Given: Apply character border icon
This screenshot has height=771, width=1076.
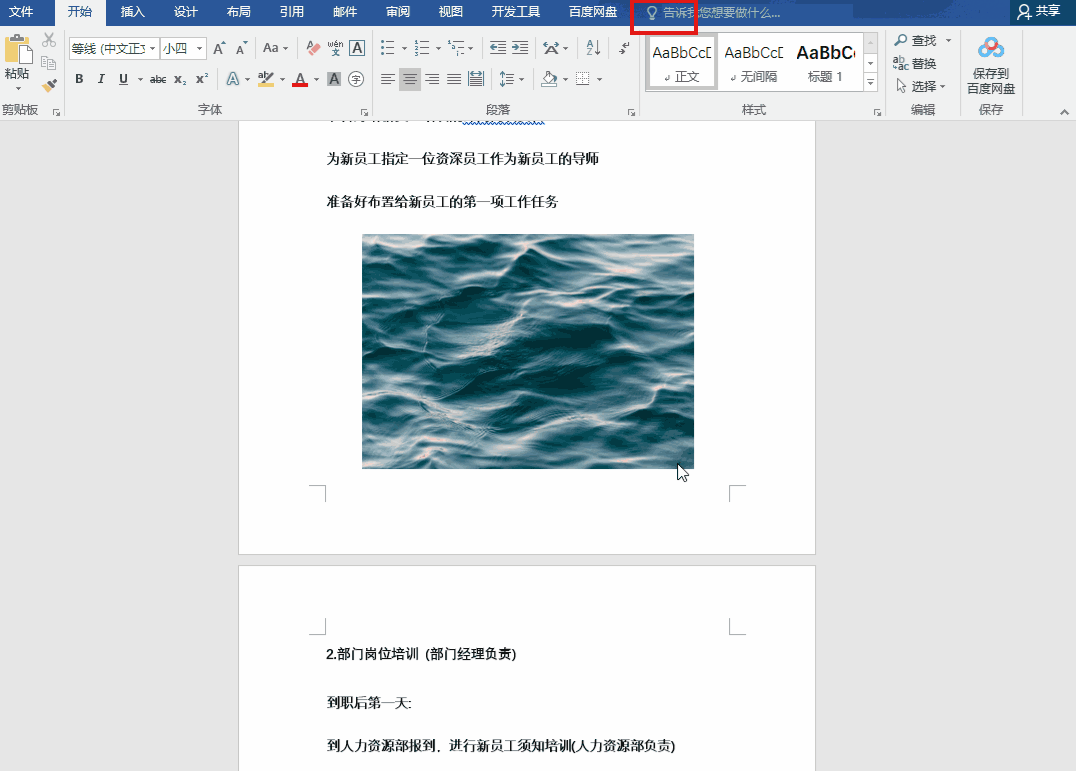Looking at the screenshot, I should point(357,48).
